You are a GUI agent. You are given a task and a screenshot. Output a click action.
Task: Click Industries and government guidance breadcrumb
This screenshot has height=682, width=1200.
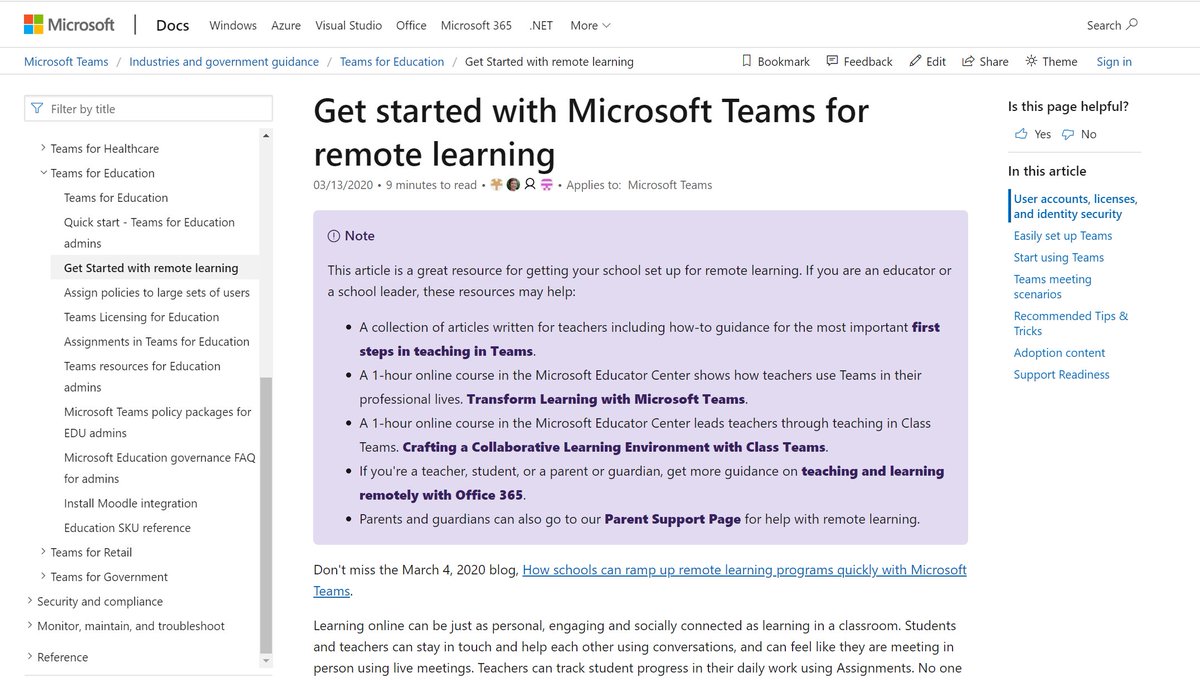click(224, 61)
